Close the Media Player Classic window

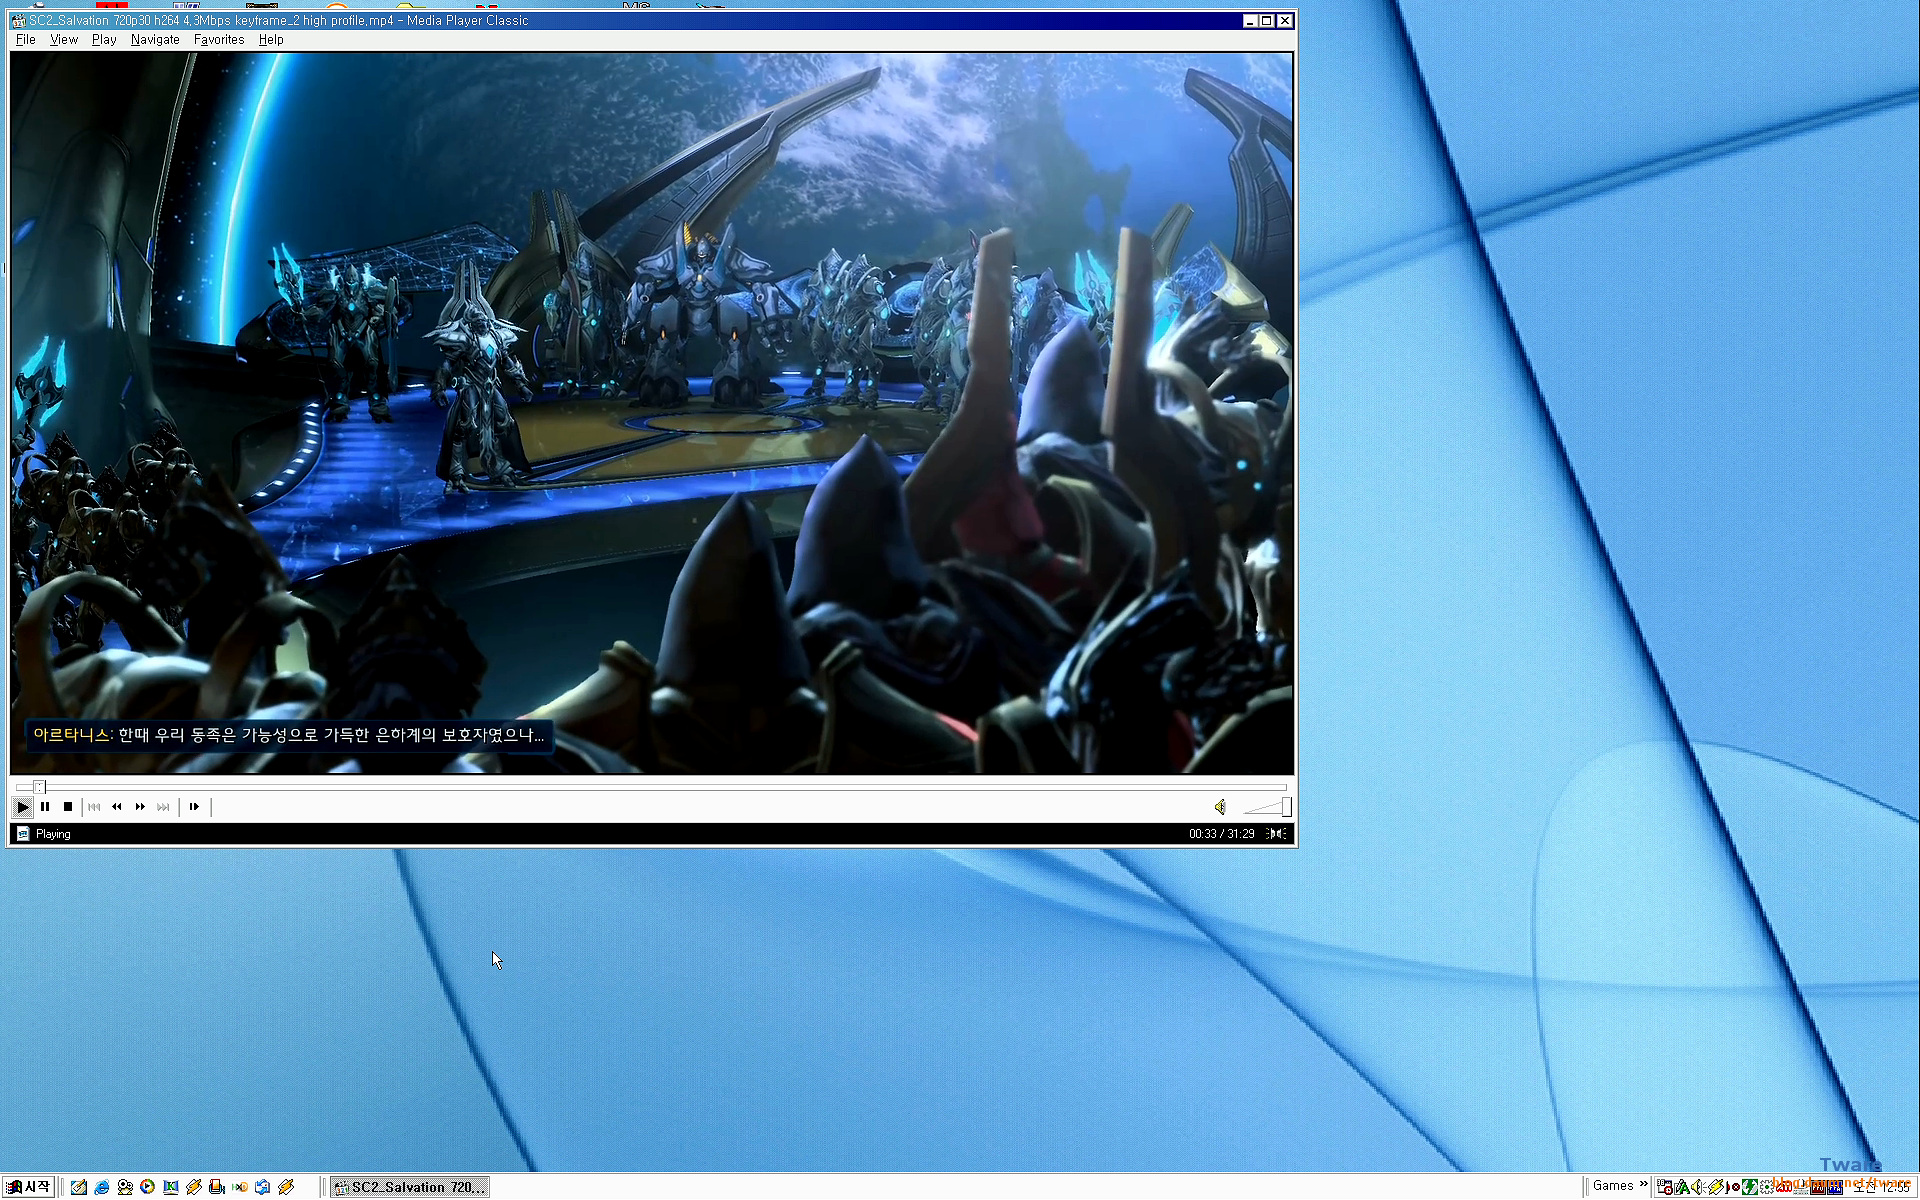(1285, 21)
